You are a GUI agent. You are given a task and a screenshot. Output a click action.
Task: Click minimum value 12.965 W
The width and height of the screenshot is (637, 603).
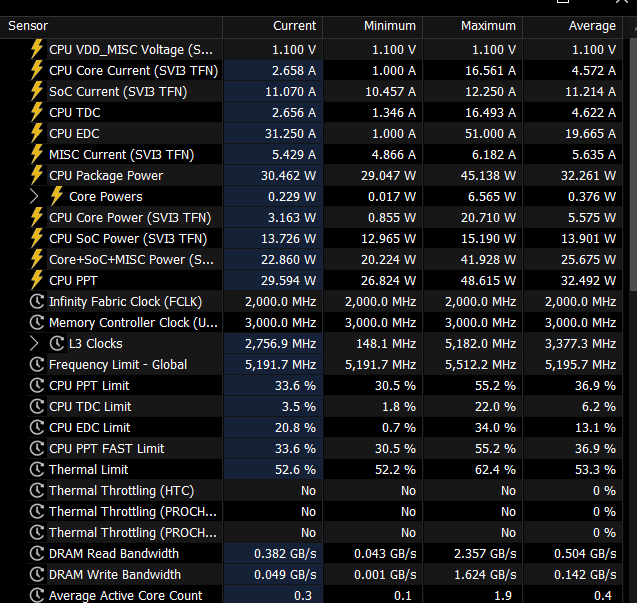pos(388,239)
